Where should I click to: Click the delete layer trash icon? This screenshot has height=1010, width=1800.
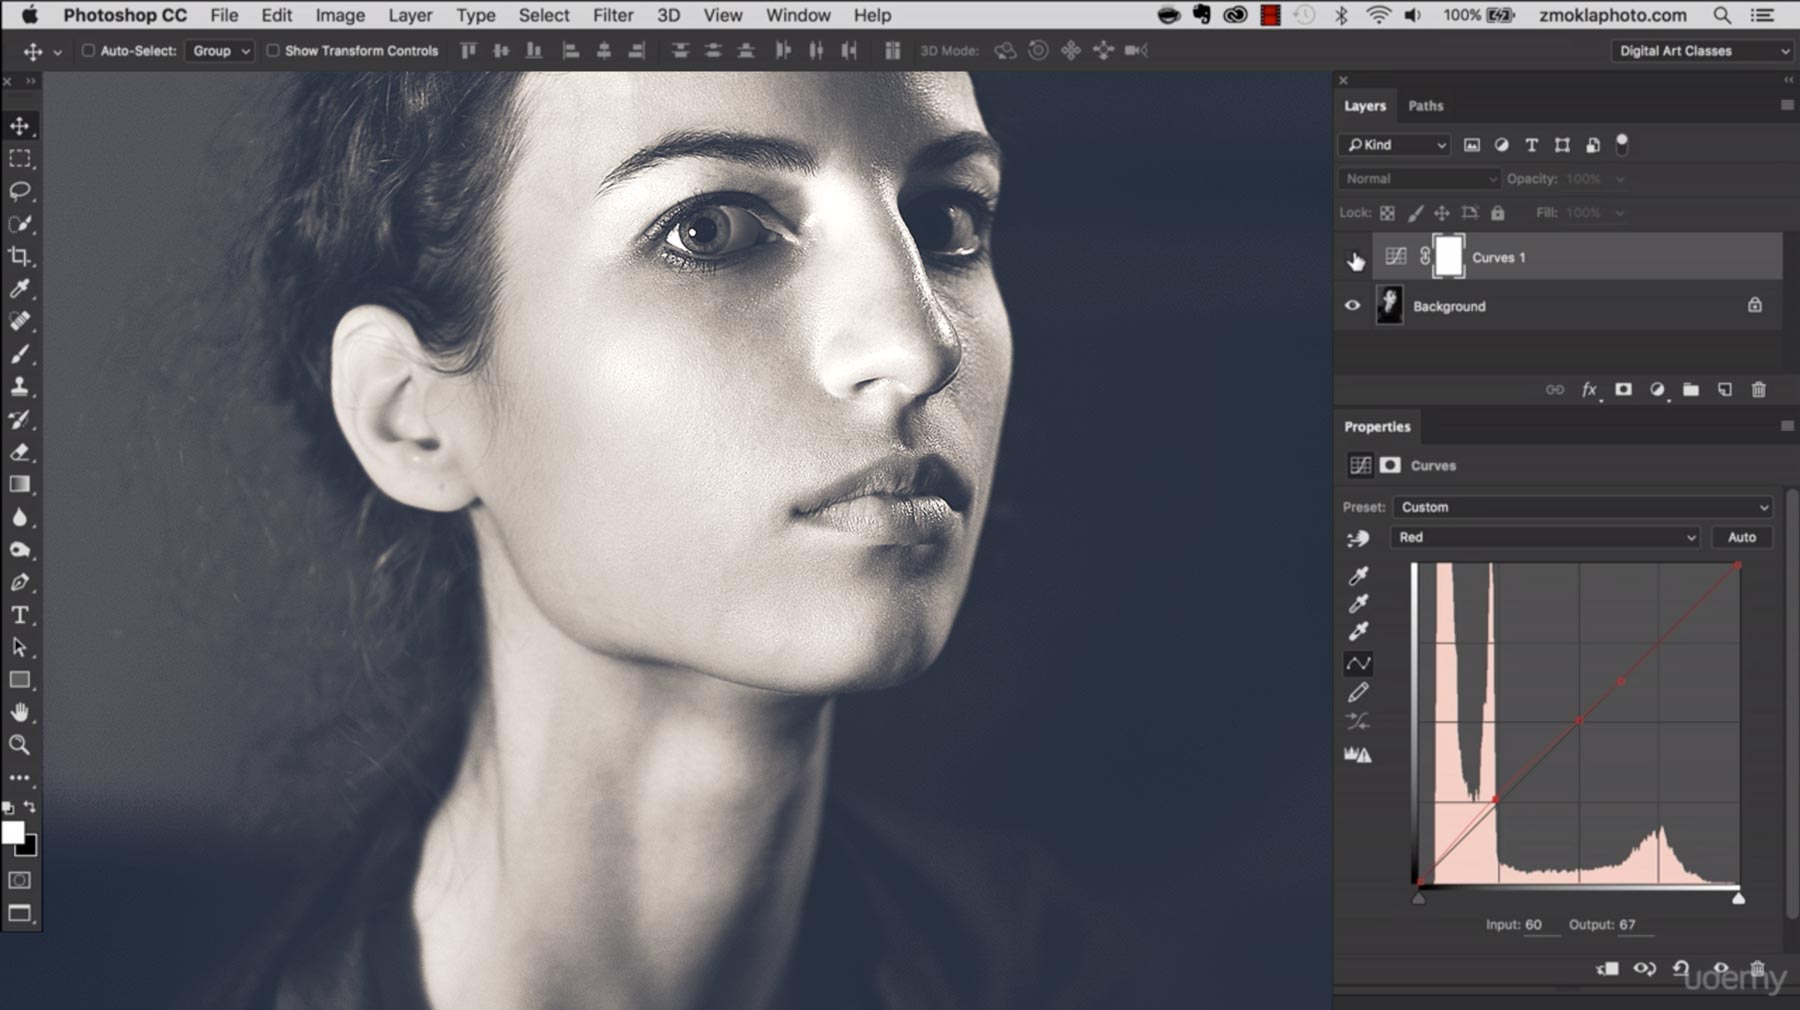tap(1758, 390)
